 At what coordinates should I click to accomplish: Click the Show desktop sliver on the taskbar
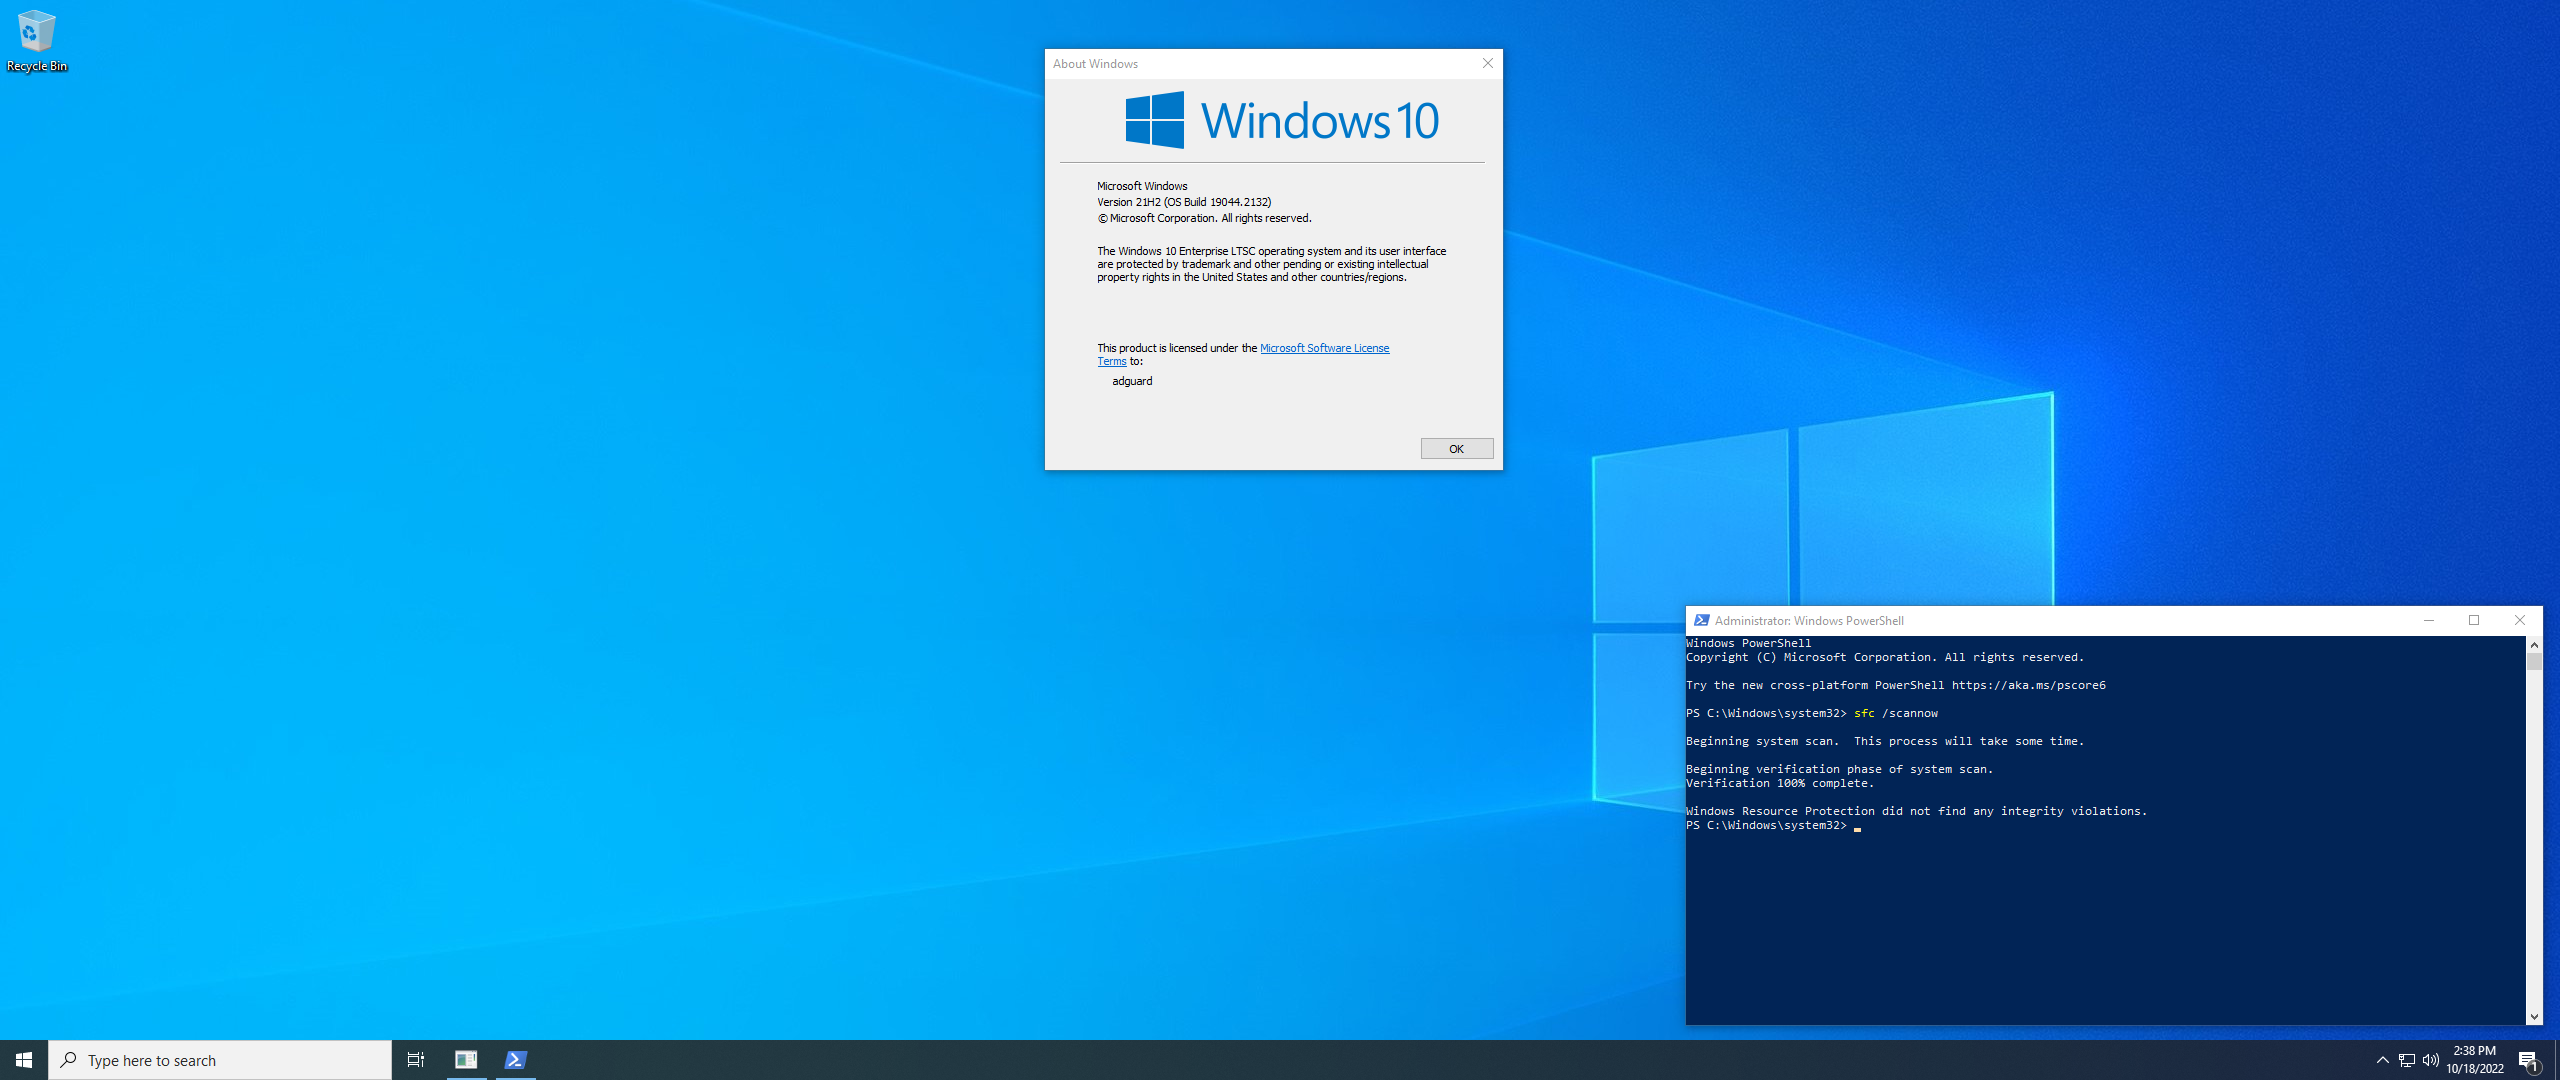pos(2556,1060)
